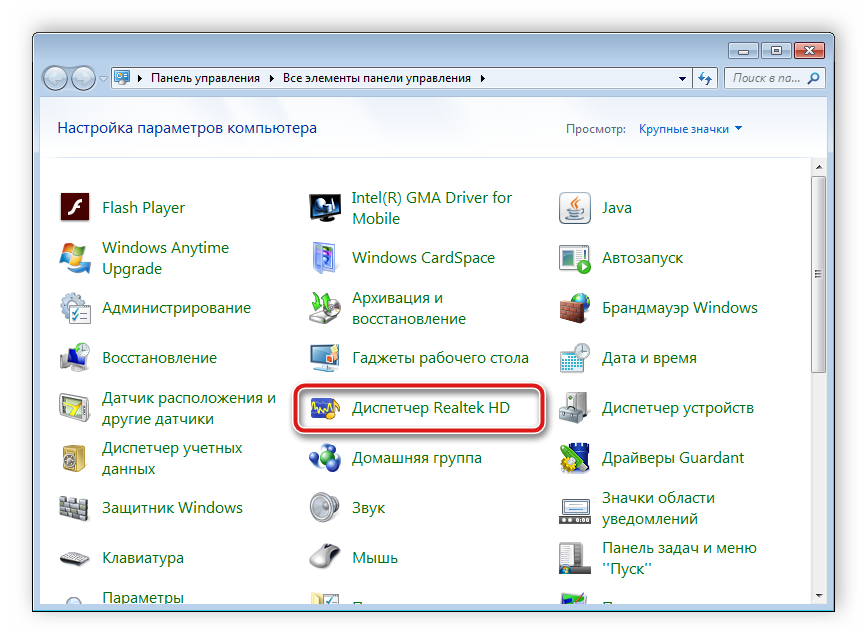Image resolution: width=867 pixels, height=644 pixels.
Task: Click the vertical scrollbar down arrow
Action: (x=818, y=599)
